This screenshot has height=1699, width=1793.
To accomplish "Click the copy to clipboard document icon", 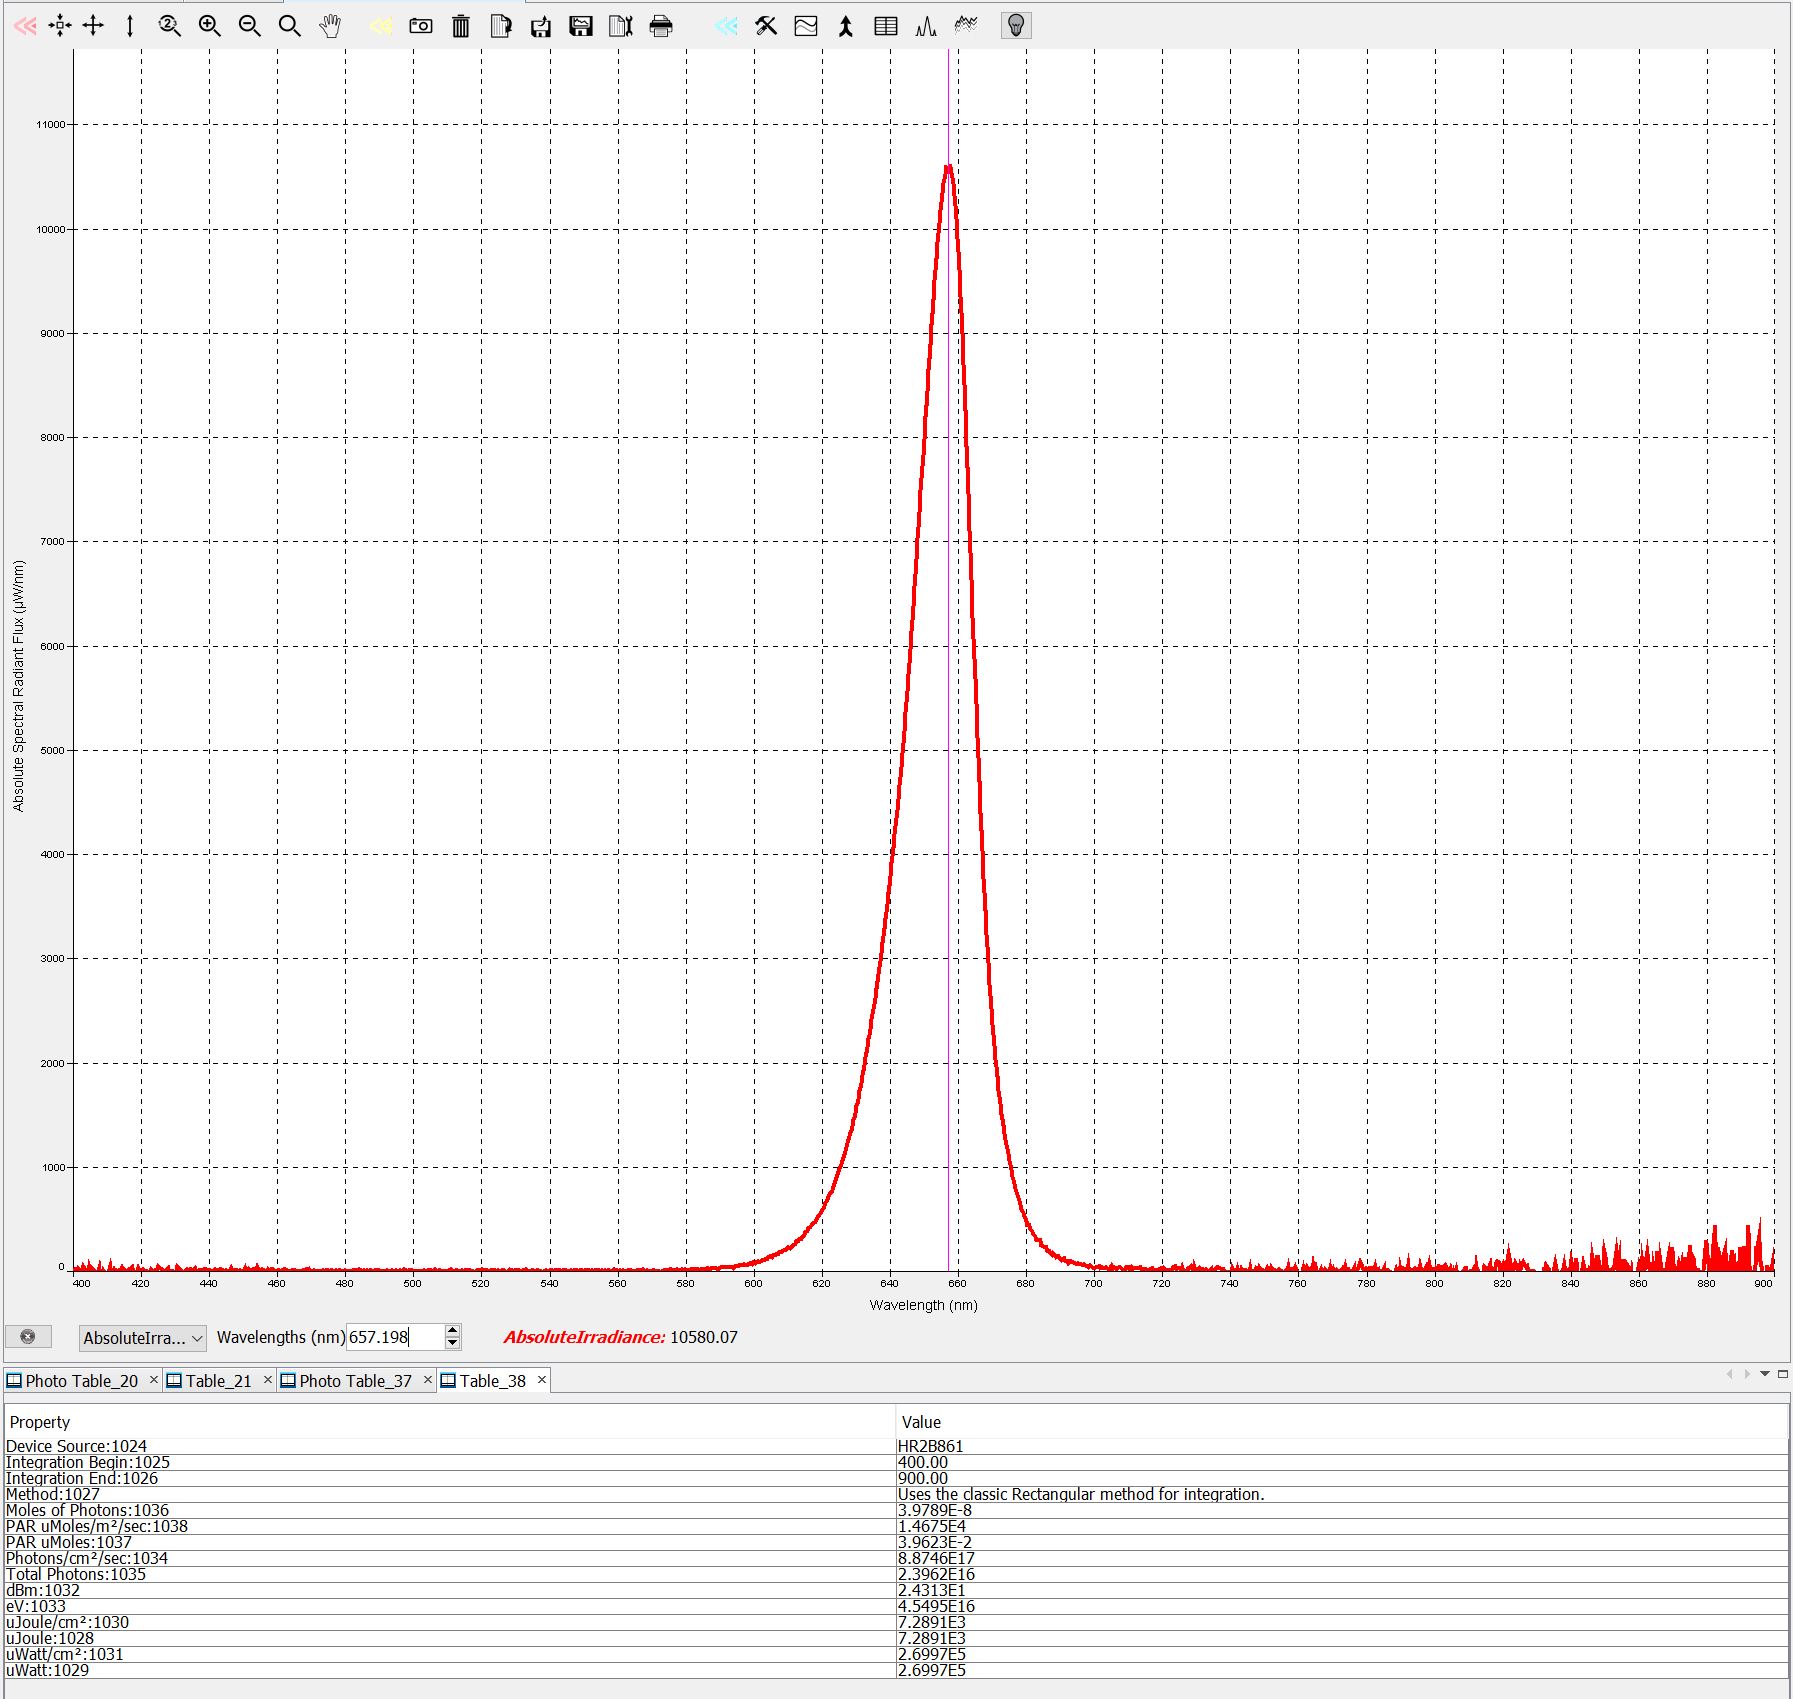I will tap(501, 26).
